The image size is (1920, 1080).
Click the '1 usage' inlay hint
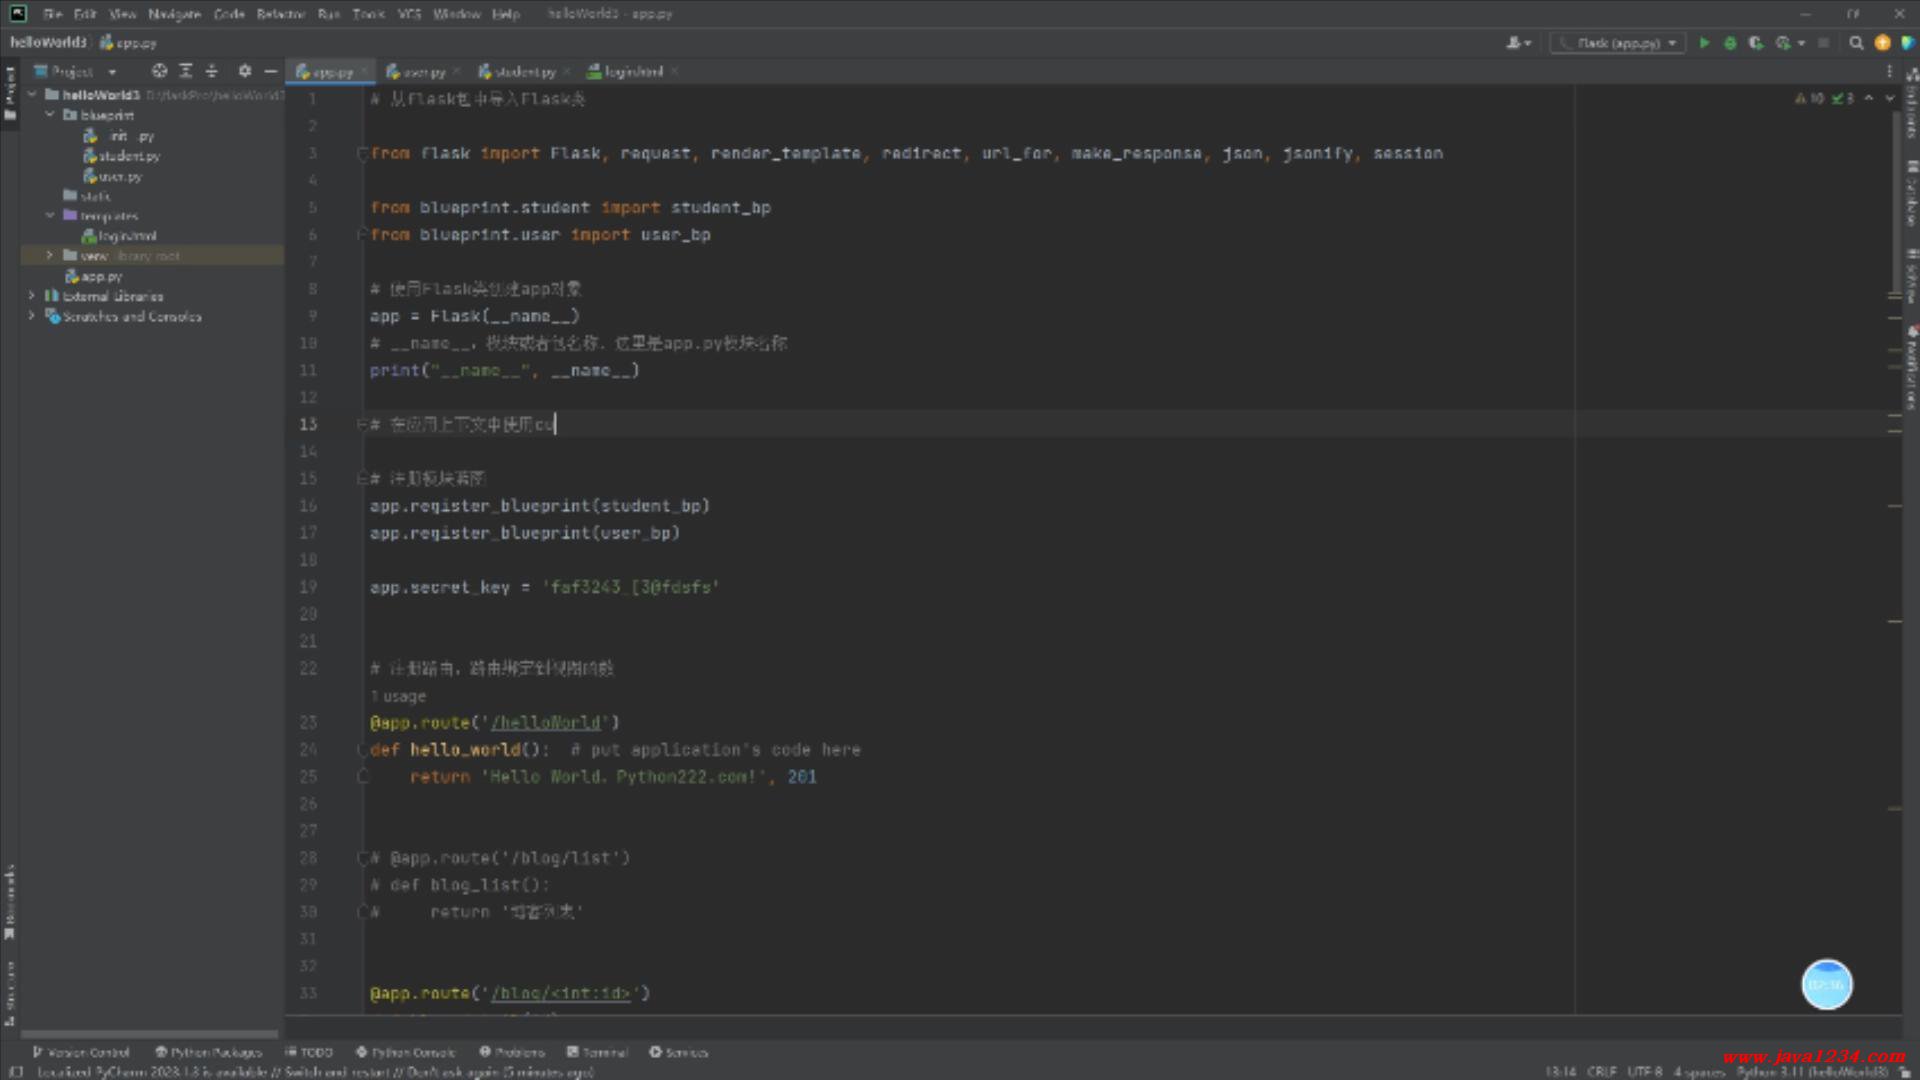[x=398, y=696]
